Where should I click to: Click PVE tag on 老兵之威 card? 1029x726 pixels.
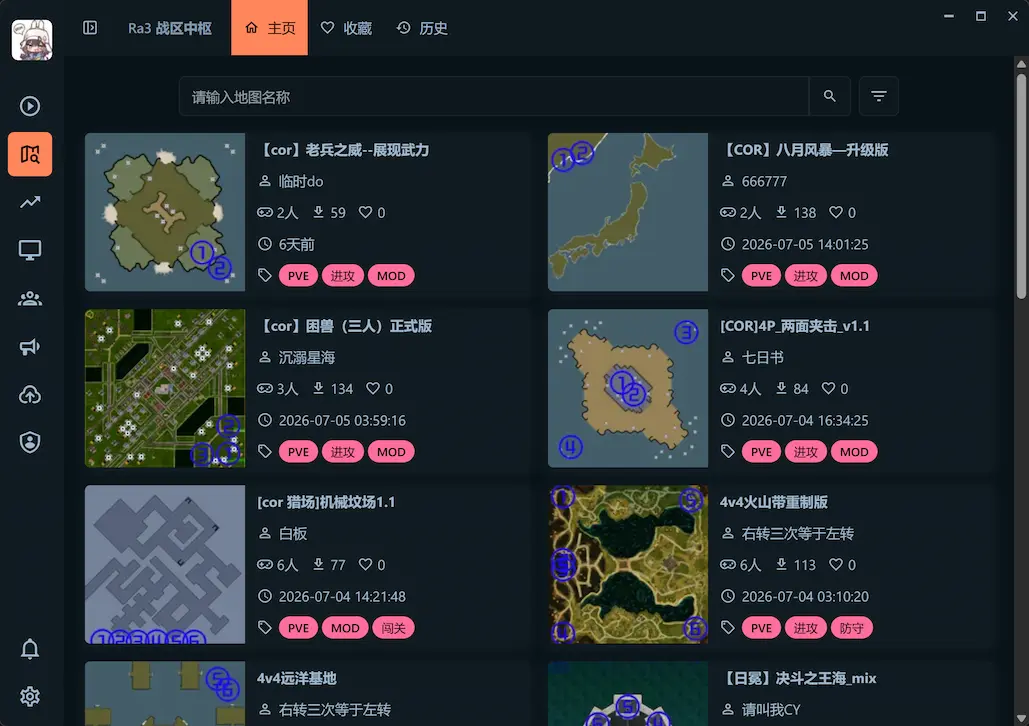pyautogui.click(x=298, y=276)
